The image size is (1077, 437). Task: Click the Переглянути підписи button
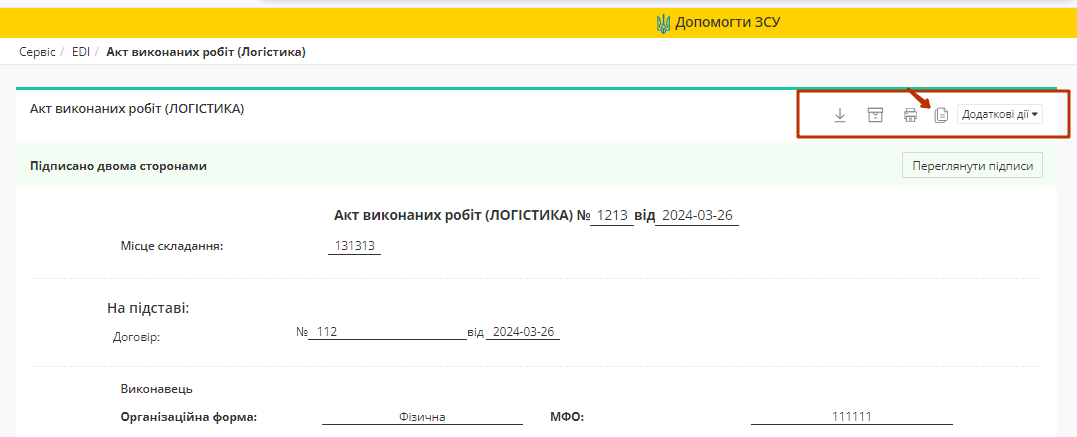(972, 166)
